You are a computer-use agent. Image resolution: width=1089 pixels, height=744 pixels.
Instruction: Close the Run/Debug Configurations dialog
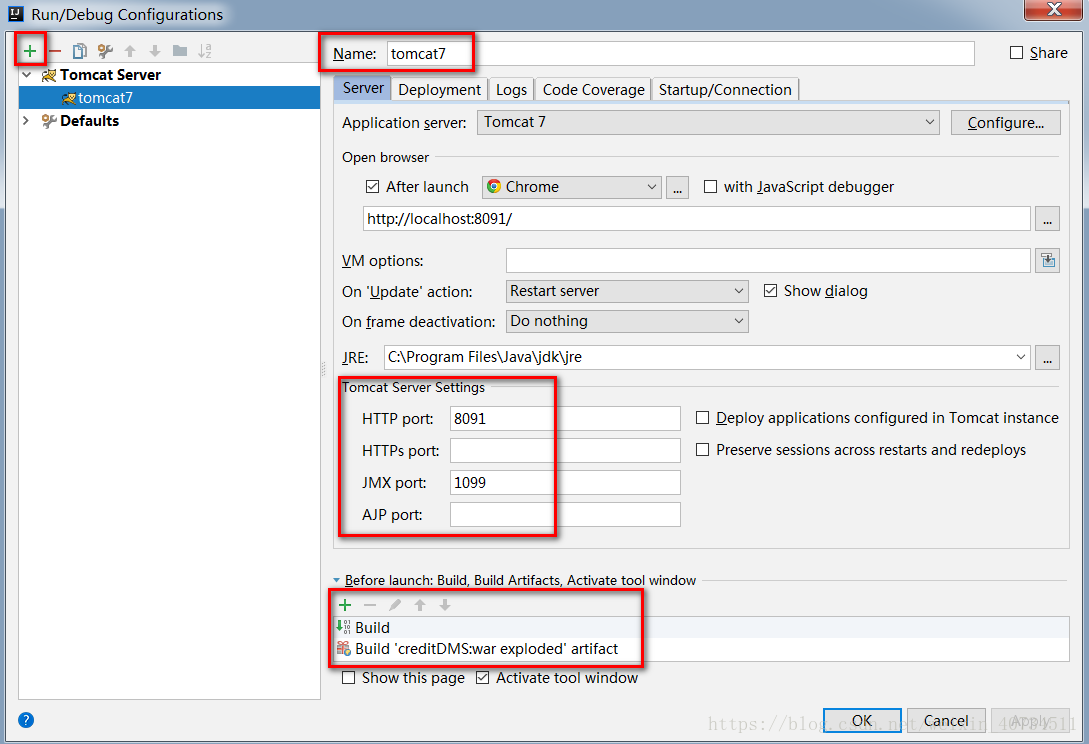click(1054, 9)
